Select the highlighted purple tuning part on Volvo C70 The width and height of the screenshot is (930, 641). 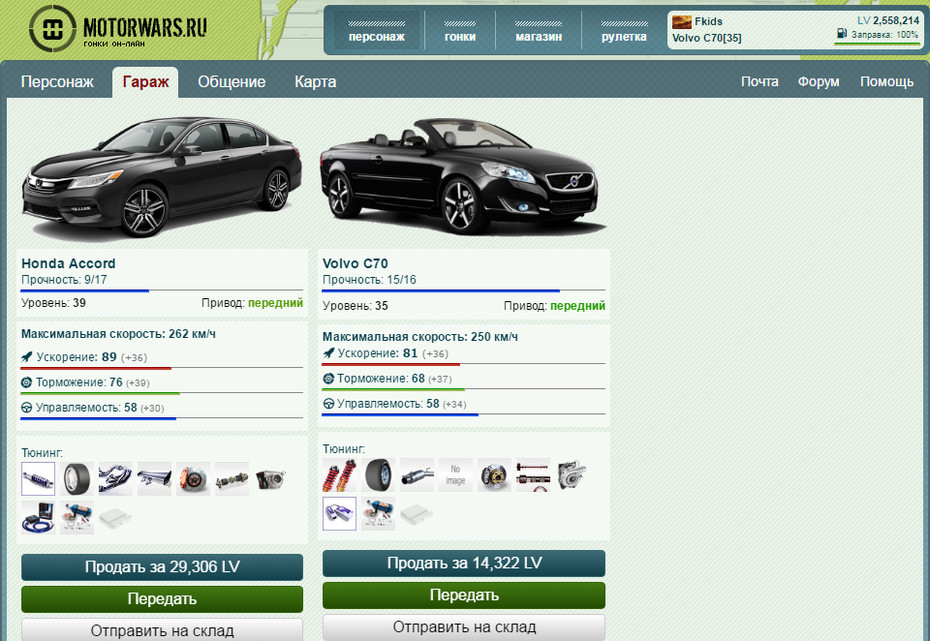[x=339, y=514]
